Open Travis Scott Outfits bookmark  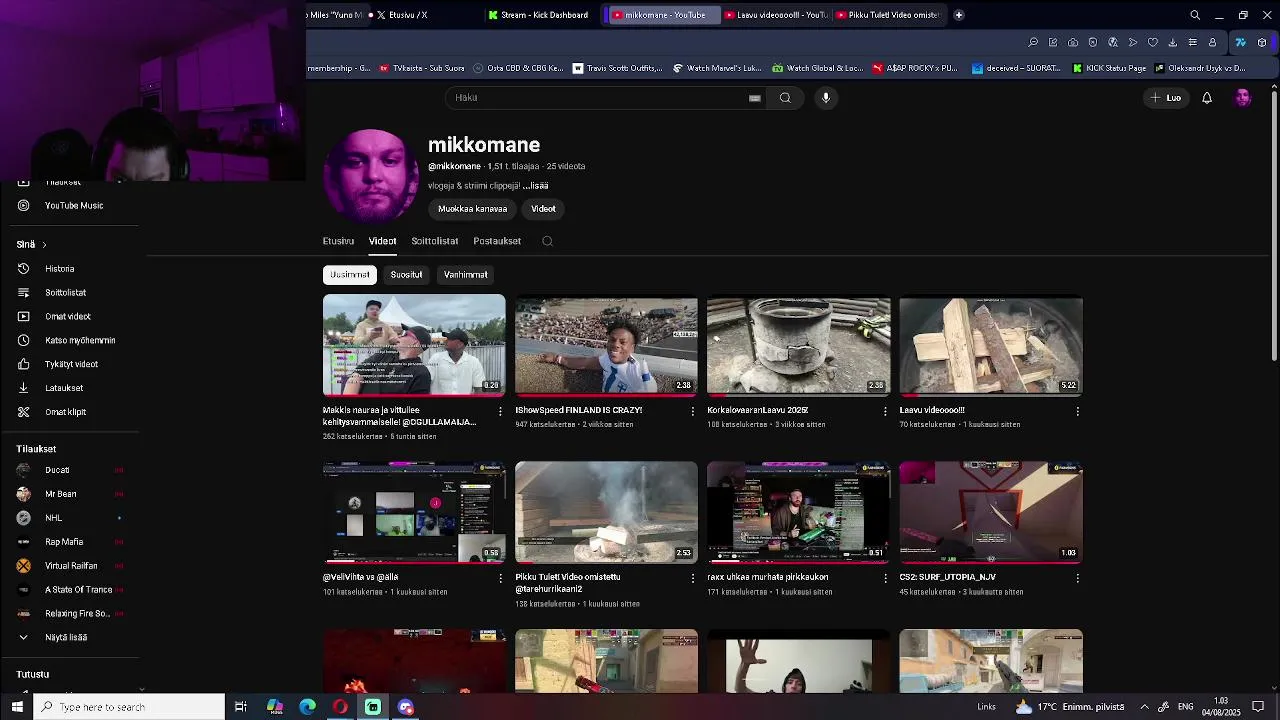pos(618,68)
